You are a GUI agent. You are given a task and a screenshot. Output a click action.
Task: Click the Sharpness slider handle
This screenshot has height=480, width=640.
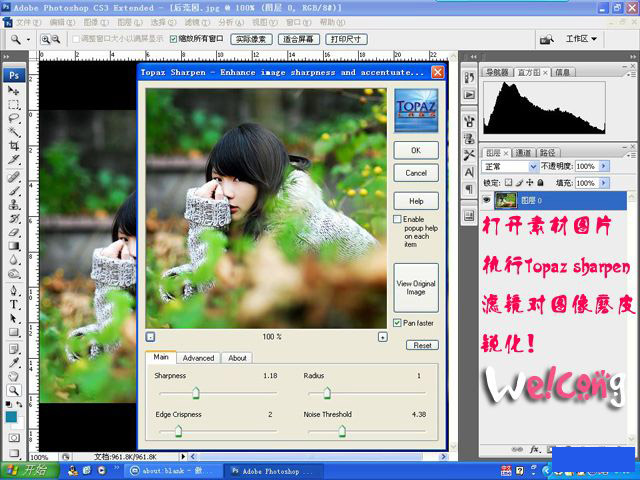(x=196, y=393)
